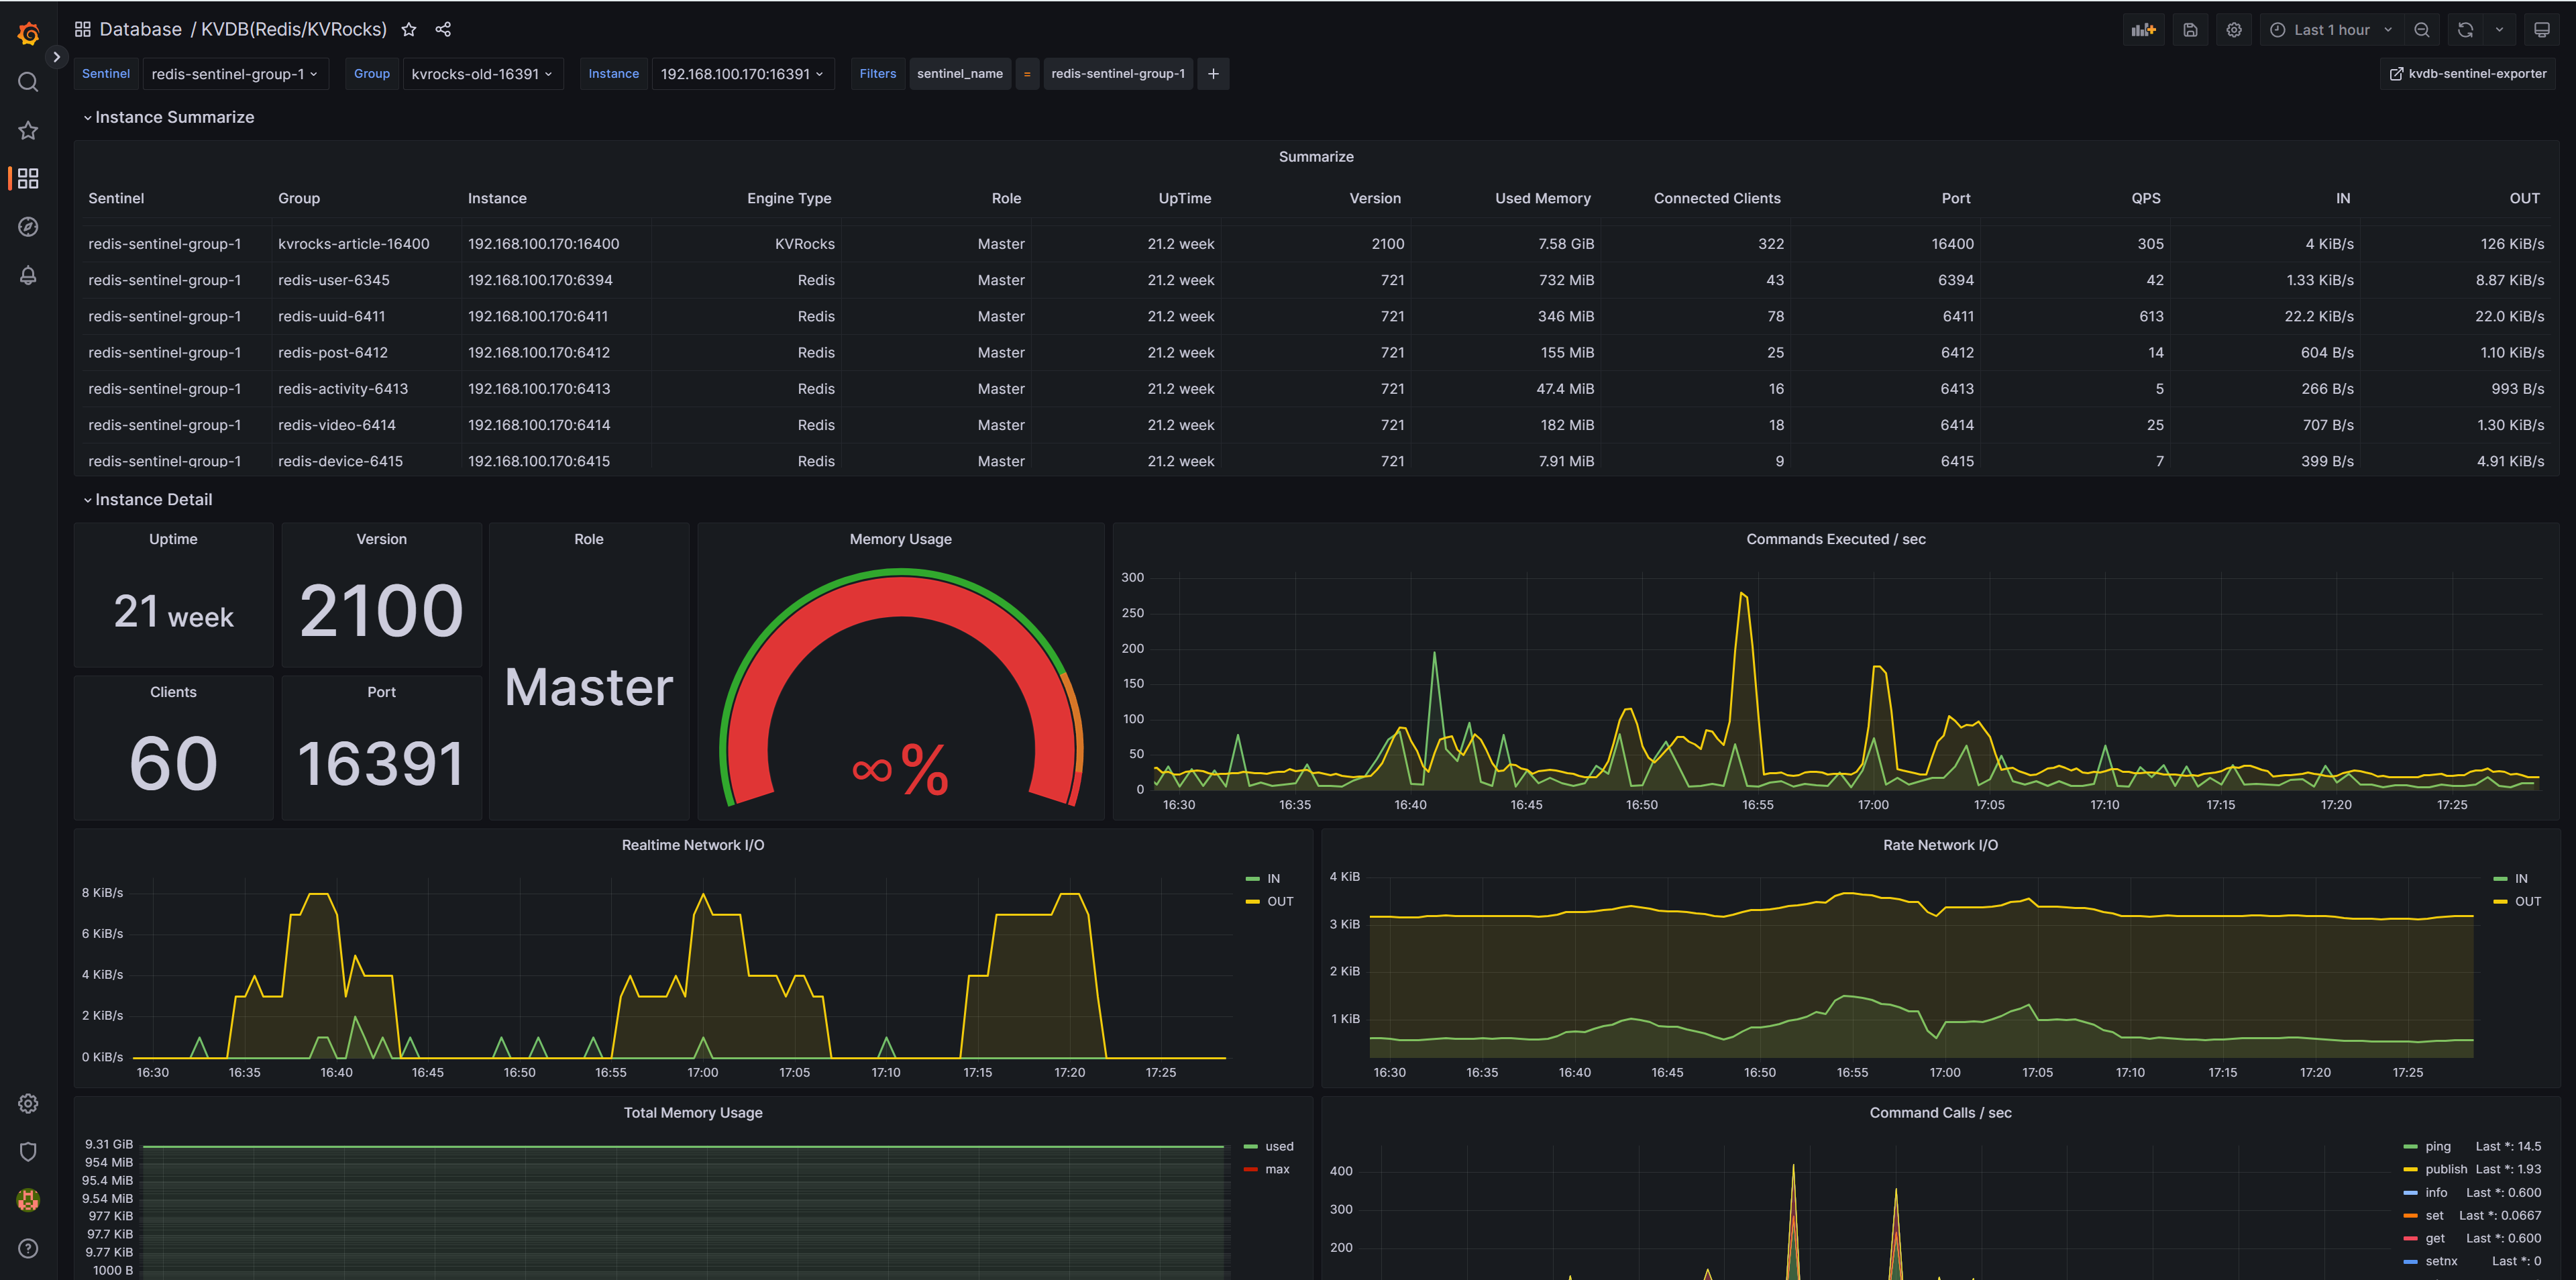Open Alerting via the sidebar bell icon
Screen dimensions: 2576x1280
click(28, 276)
